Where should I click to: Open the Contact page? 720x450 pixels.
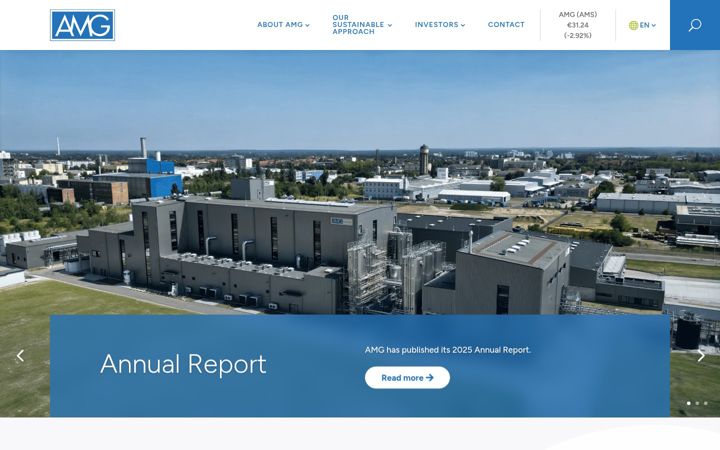[x=506, y=25]
